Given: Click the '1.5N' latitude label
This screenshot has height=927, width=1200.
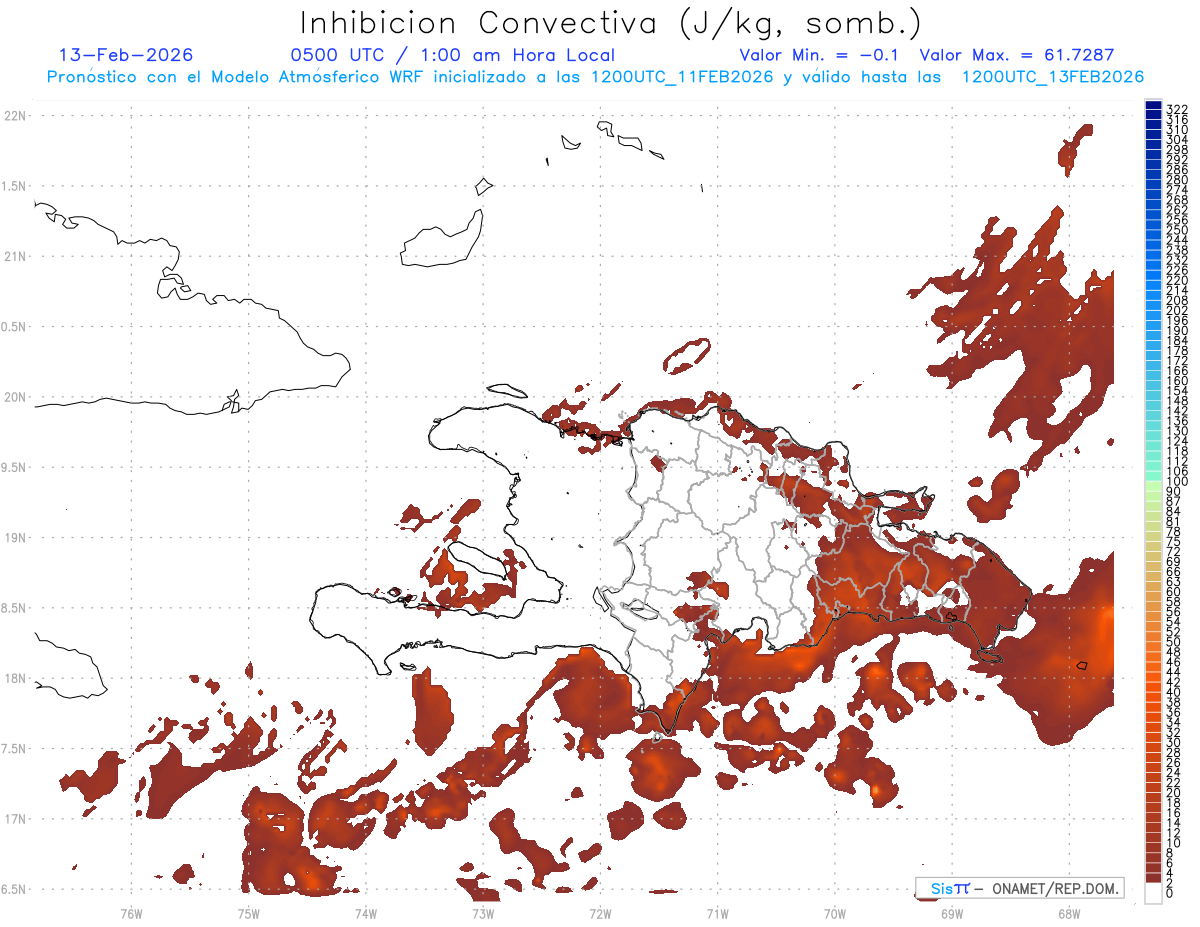Looking at the screenshot, I should [15, 186].
